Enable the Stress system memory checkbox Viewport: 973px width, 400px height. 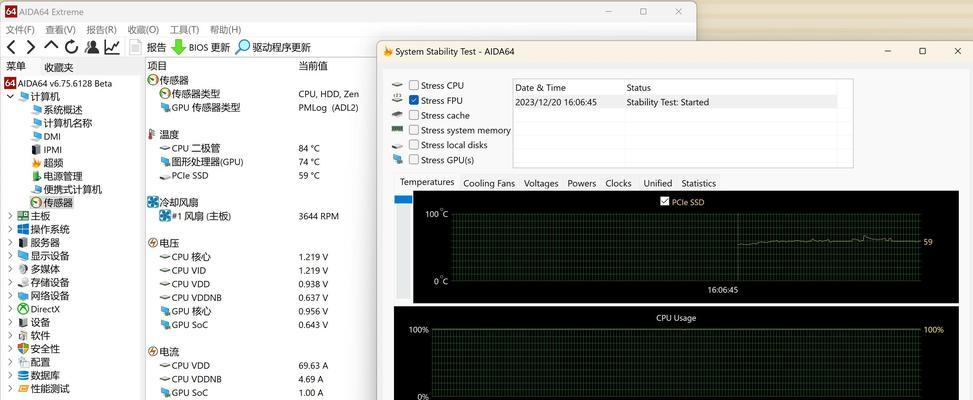(x=414, y=130)
